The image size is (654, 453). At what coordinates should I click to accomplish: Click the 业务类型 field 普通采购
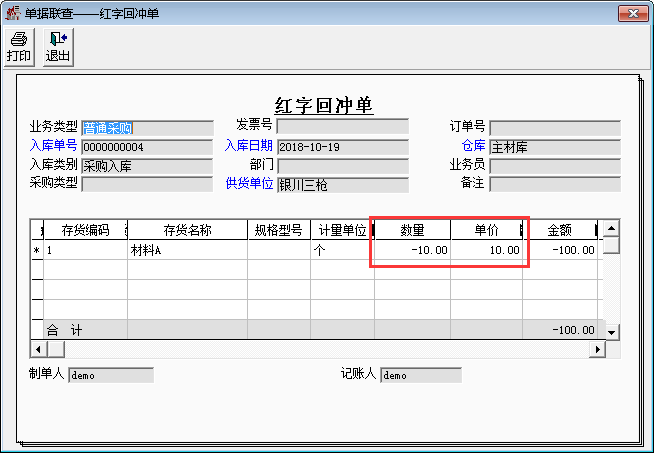click(147, 128)
